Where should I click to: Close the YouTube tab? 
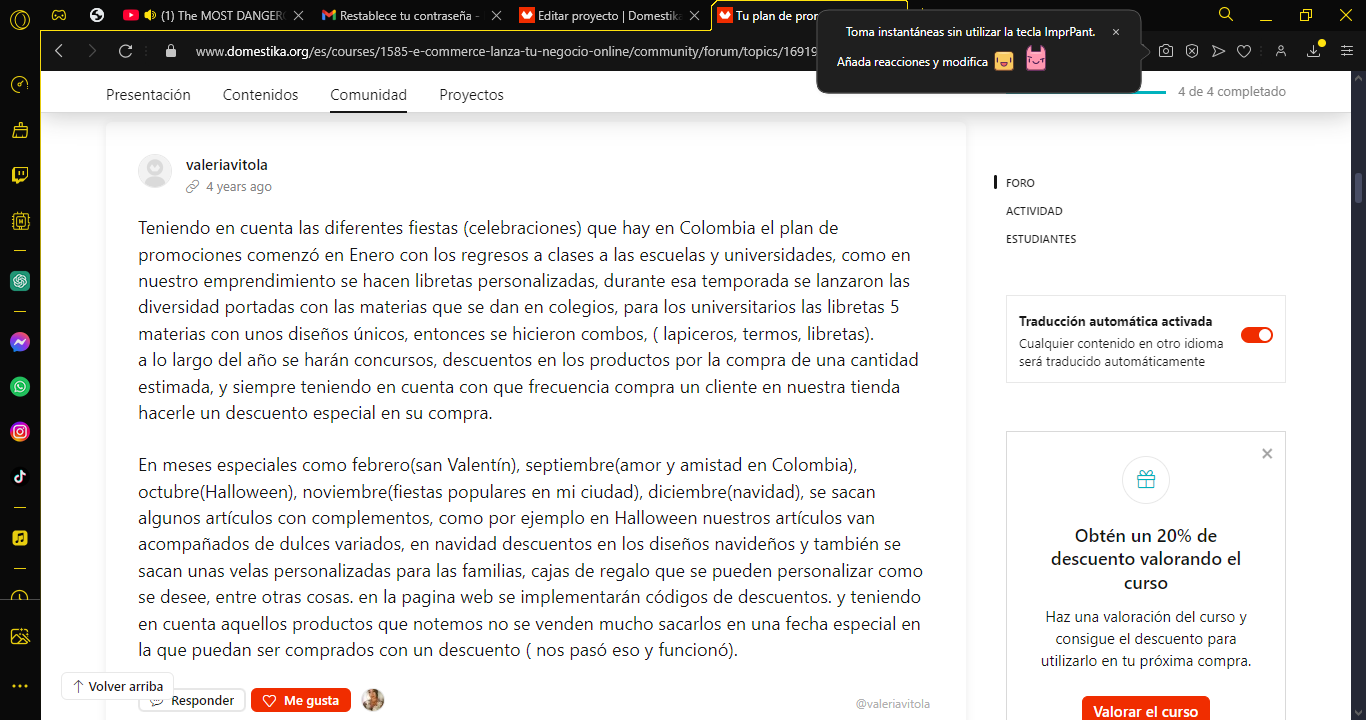point(298,15)
